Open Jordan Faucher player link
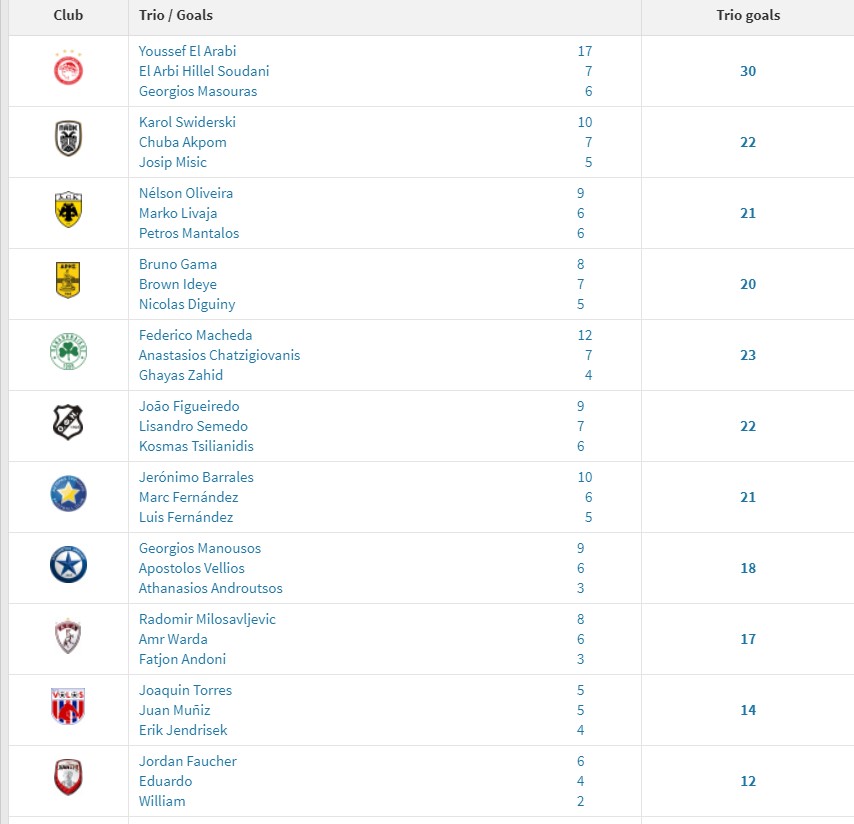 coord(188,761)
